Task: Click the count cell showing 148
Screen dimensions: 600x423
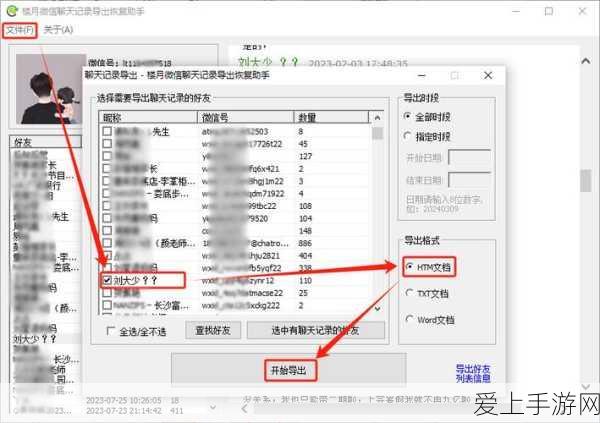Action: (x=305, y=230)
